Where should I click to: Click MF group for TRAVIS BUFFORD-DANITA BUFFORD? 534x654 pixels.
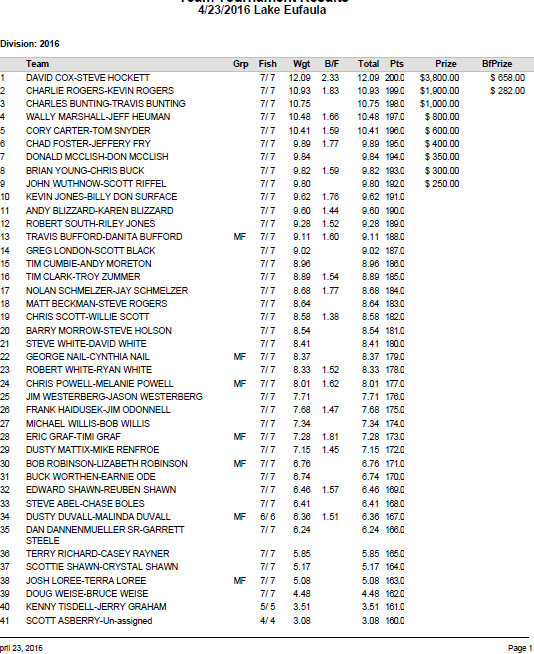pyautogui.click(x=239, y=237)
